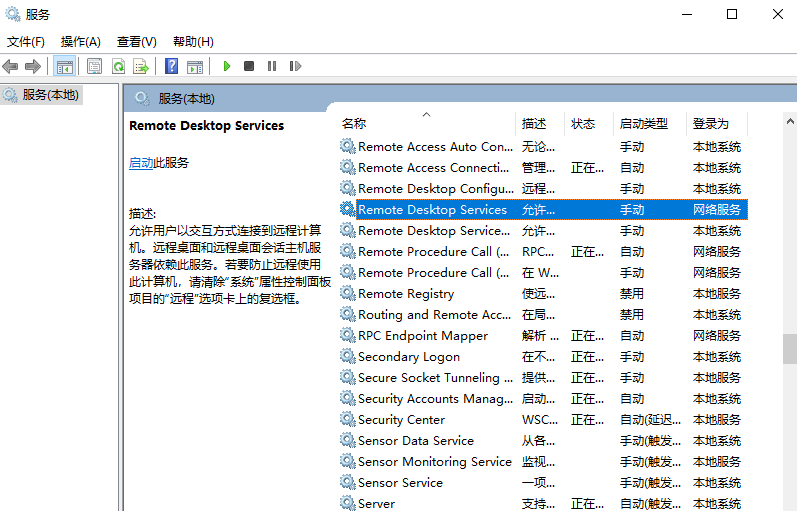
Task: Click 服务(本地) header of details pane
Action: click(186, 99)
